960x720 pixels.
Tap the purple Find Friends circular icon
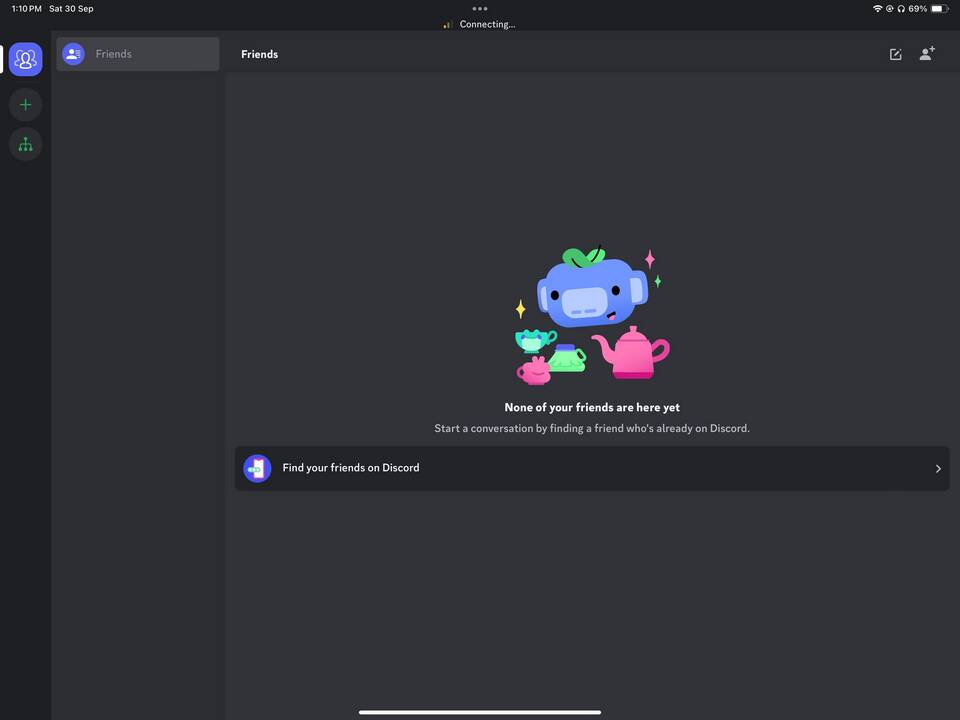coord(257,468)
